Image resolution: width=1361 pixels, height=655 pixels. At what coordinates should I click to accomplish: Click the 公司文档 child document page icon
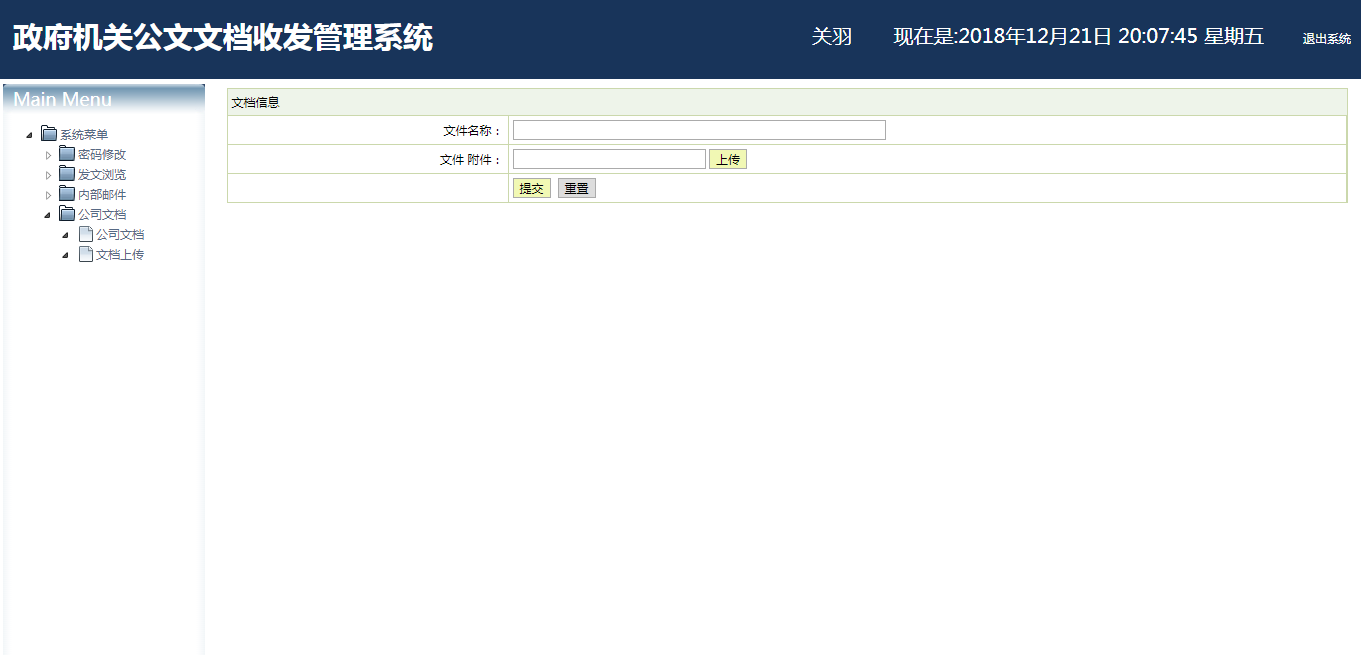[86, 234]
